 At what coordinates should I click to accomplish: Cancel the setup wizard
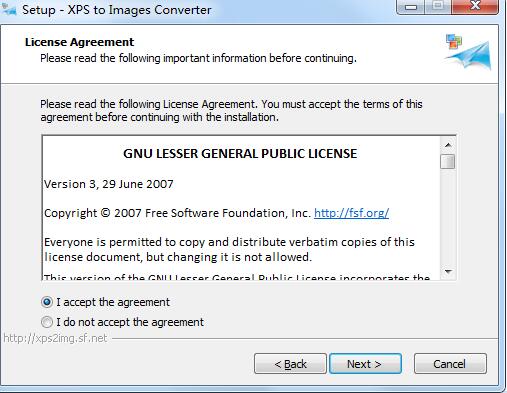(x=450, y=364)
